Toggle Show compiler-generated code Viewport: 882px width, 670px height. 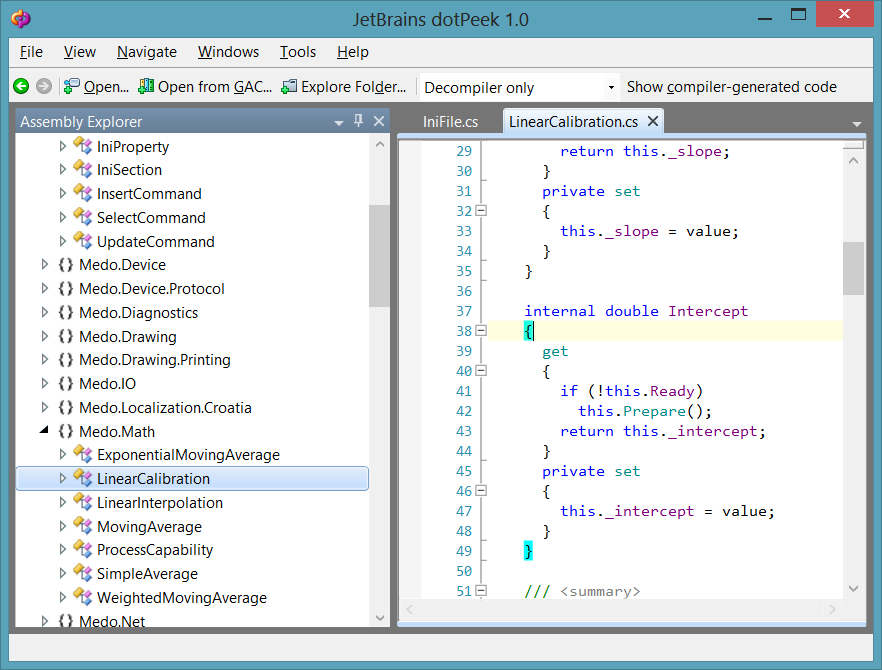click(x=731, y=87)
